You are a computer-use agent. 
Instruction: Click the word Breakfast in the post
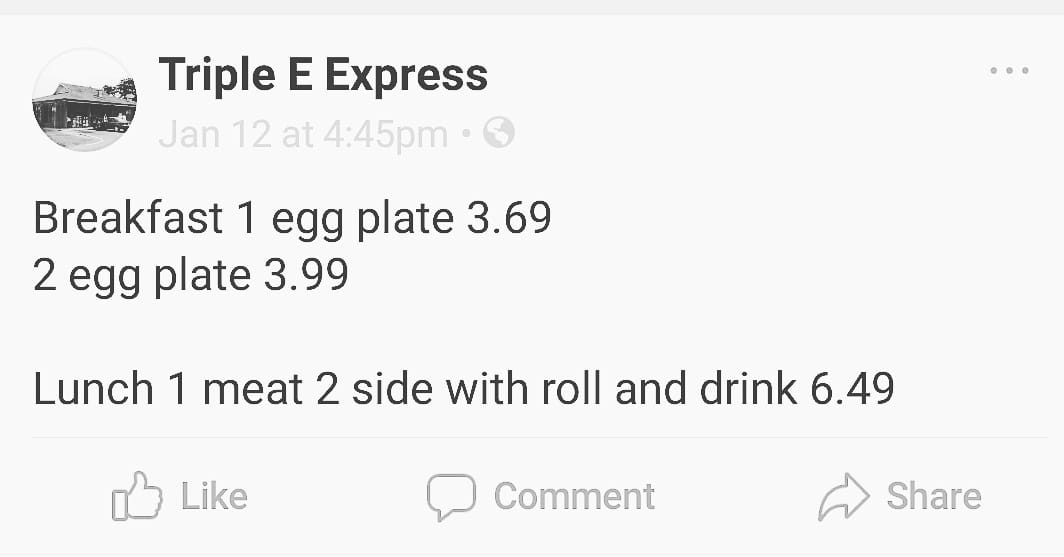127,218
